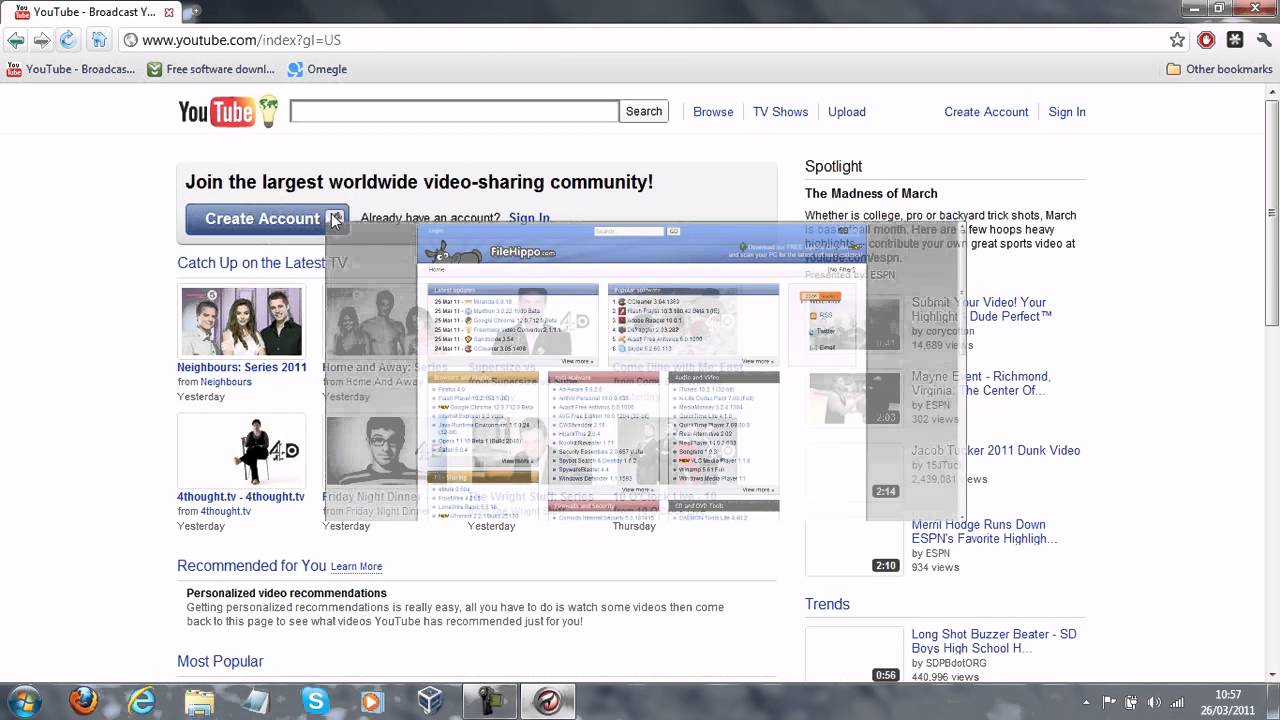
Task: Open Submit Your Video Dude Perfect link
Action: tap(982, 309)
